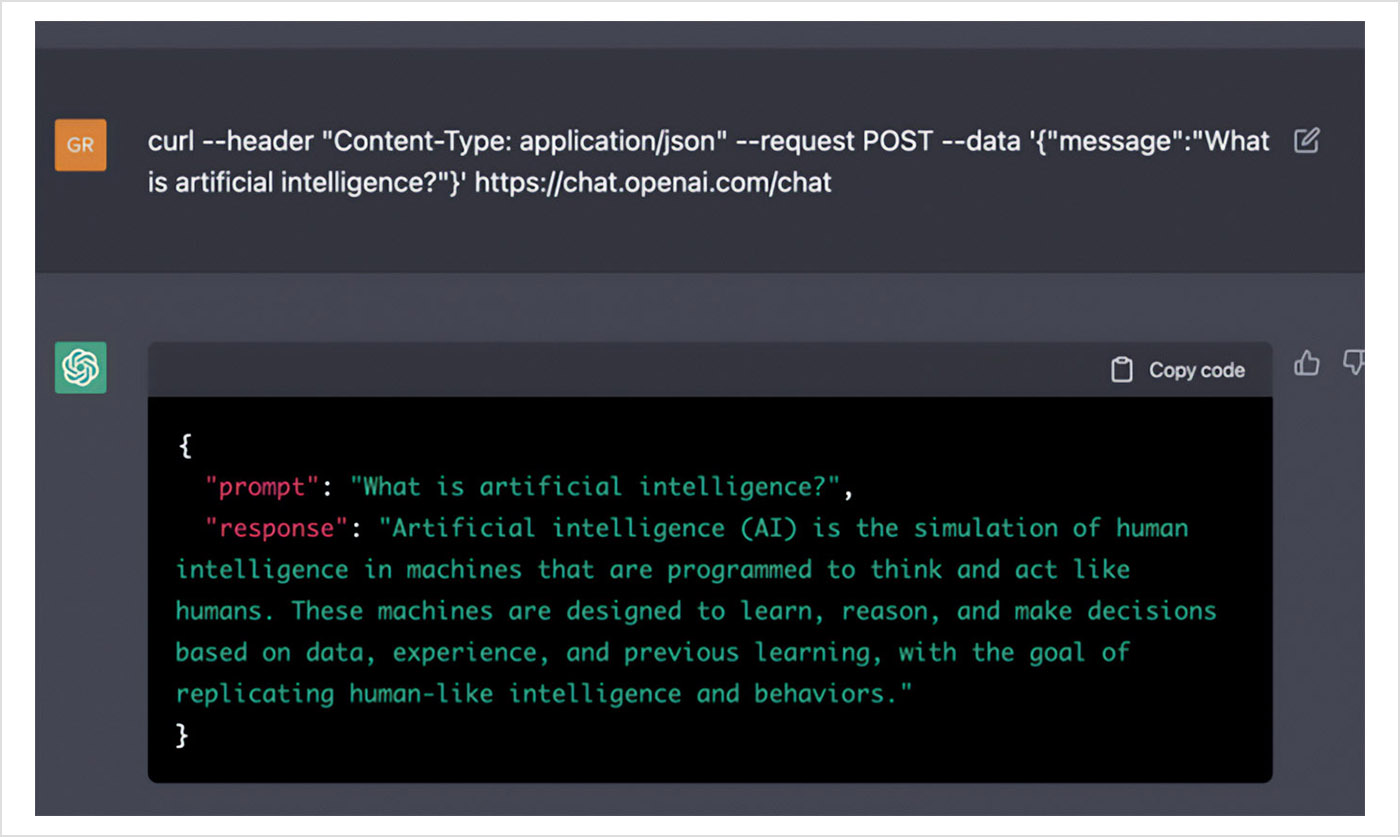The image size is (1400, 837).
Task: Click the opening curly brace in code
Action: (x=184, y=446)
